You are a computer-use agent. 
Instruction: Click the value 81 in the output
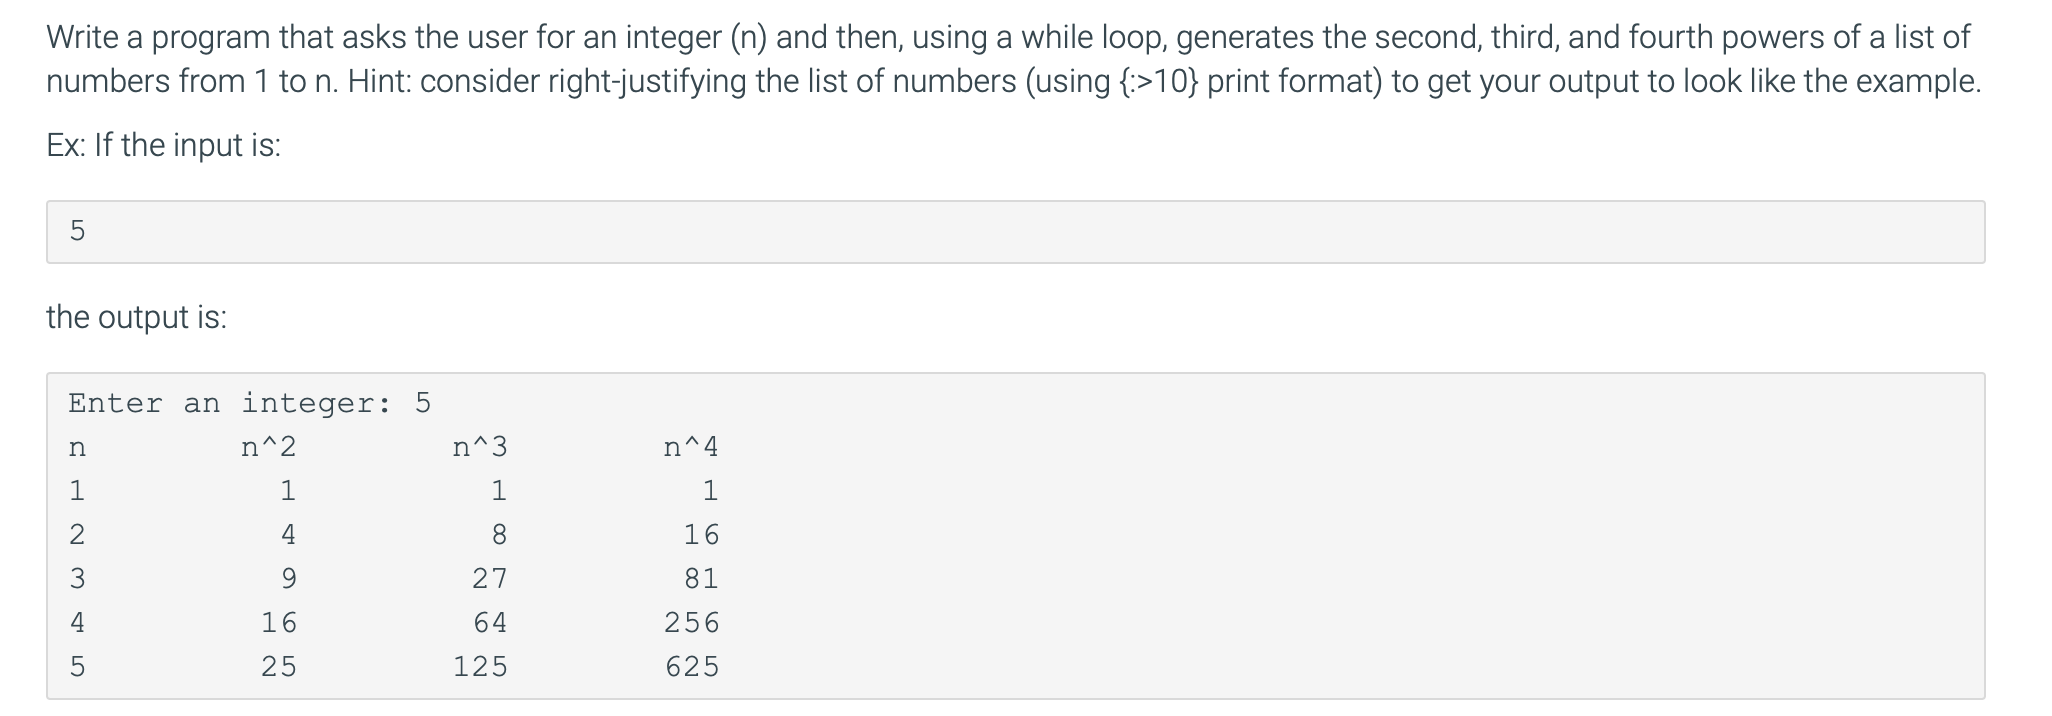coord(701,579)
